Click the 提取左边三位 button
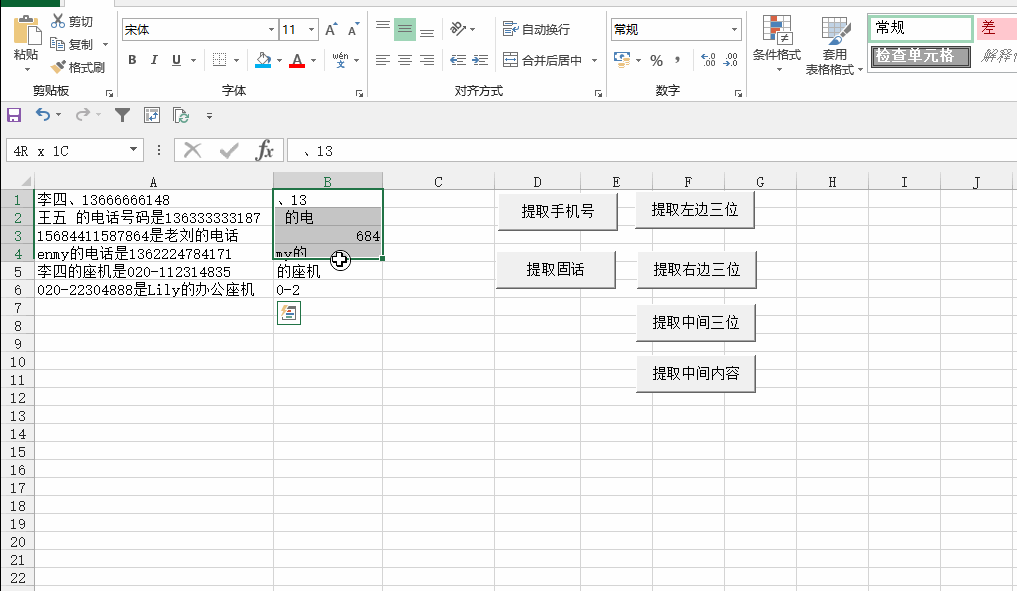 pyautogui.click(x=695, y=210)
